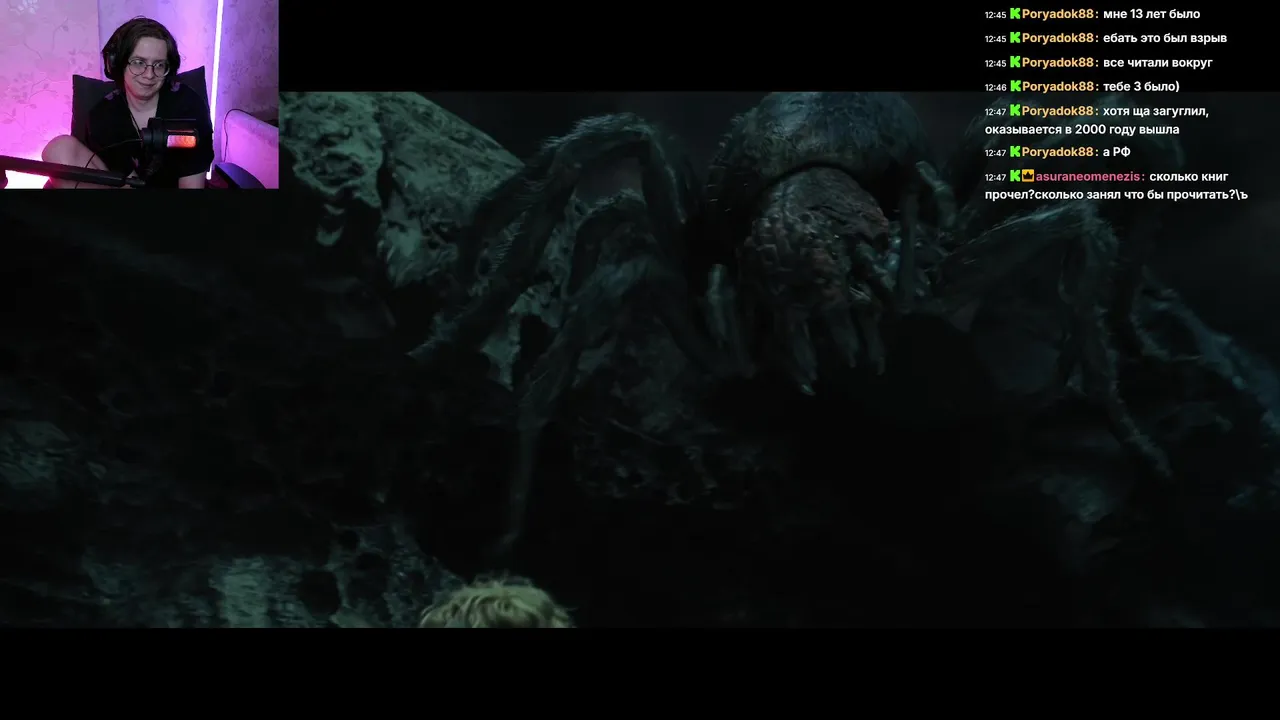Select chat text "хотя ща загуглил,"
Viewport: 1280px width, 720px height.
[1156, 111]
